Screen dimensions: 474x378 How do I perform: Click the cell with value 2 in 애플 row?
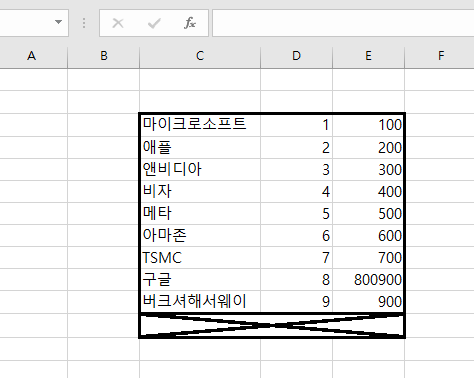point(296,147)
